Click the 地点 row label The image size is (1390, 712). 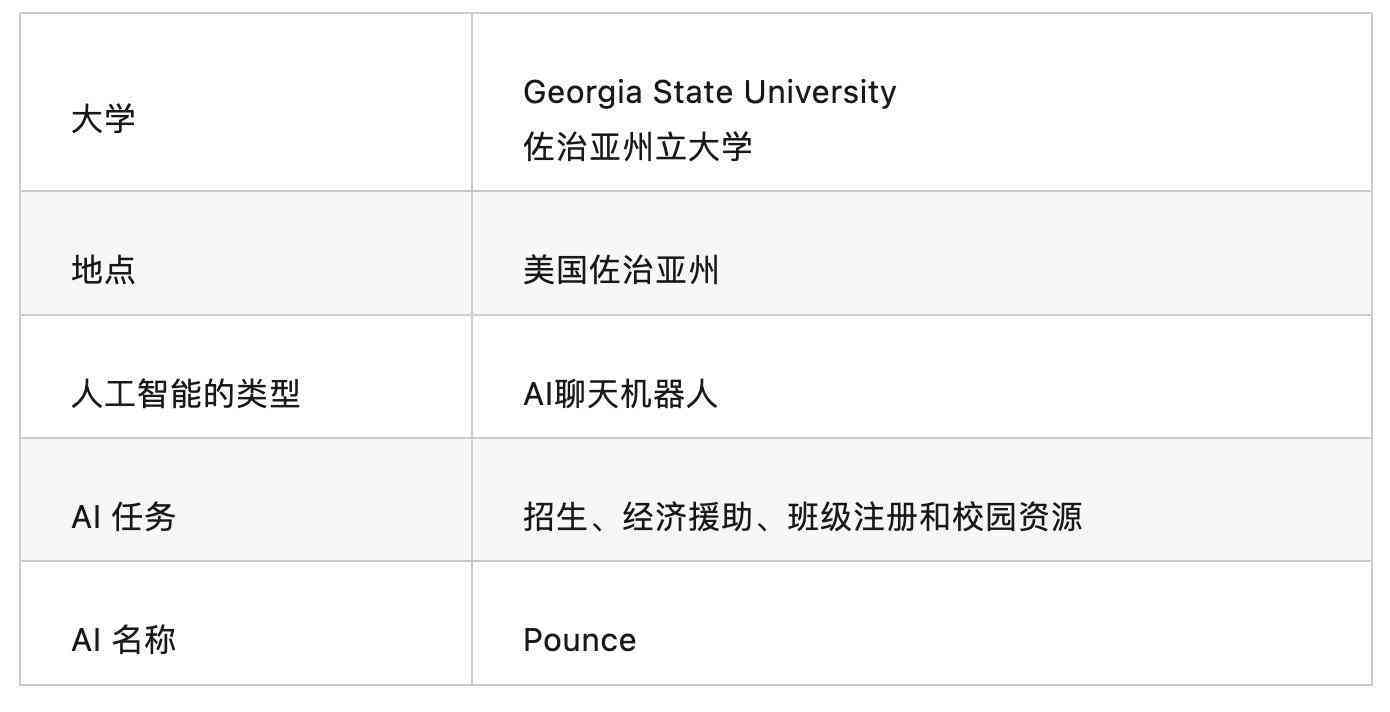(x=103, y=270)
